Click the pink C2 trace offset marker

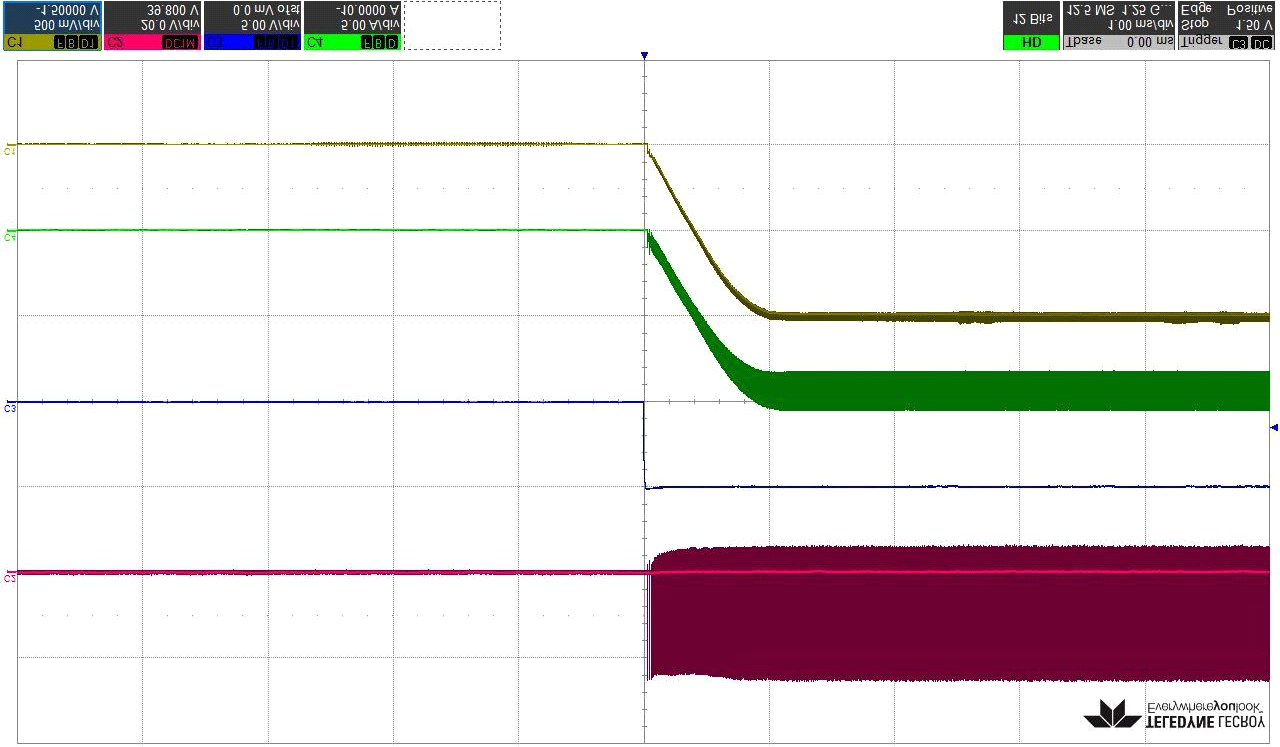point(10,578)
